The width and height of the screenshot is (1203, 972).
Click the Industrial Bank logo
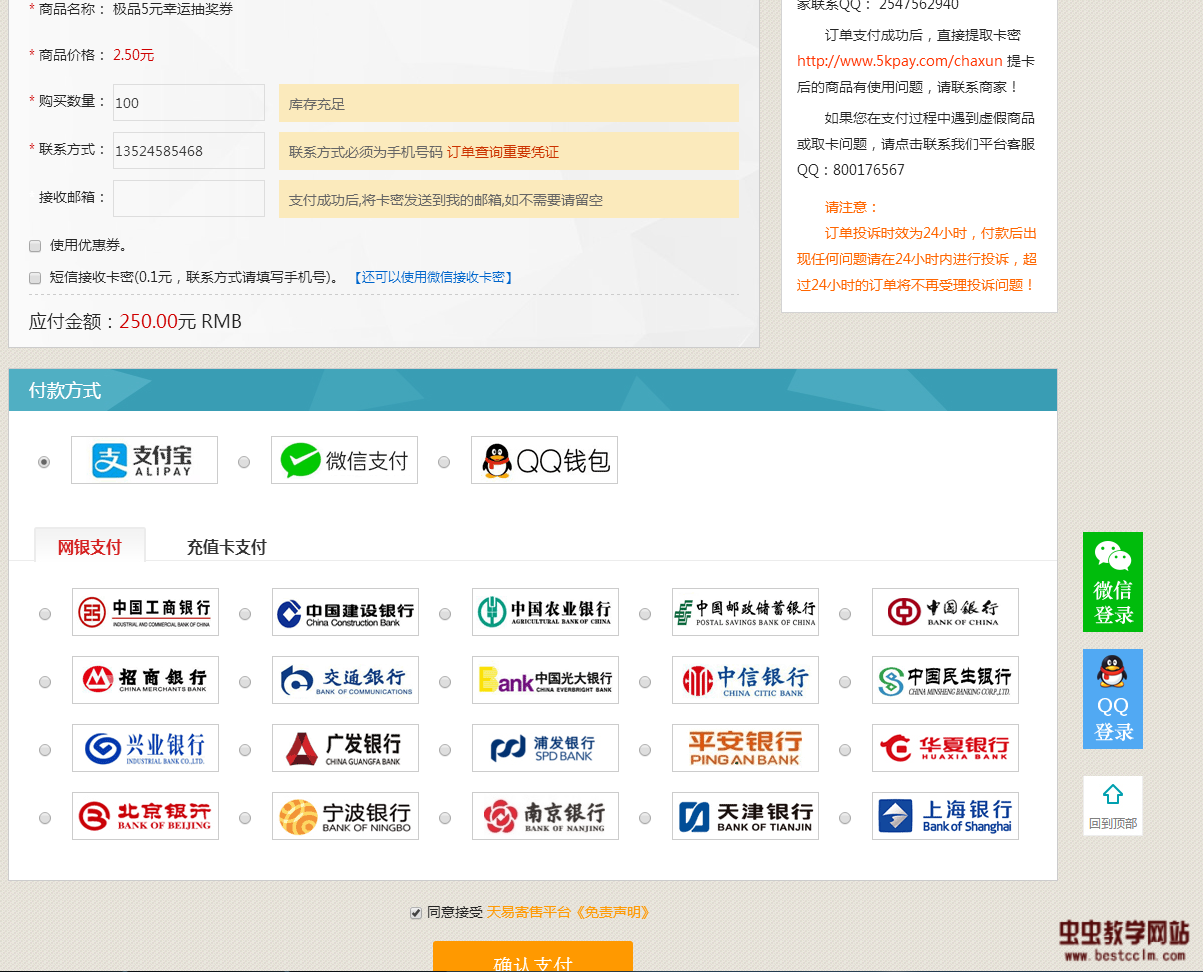pos(145,748)
